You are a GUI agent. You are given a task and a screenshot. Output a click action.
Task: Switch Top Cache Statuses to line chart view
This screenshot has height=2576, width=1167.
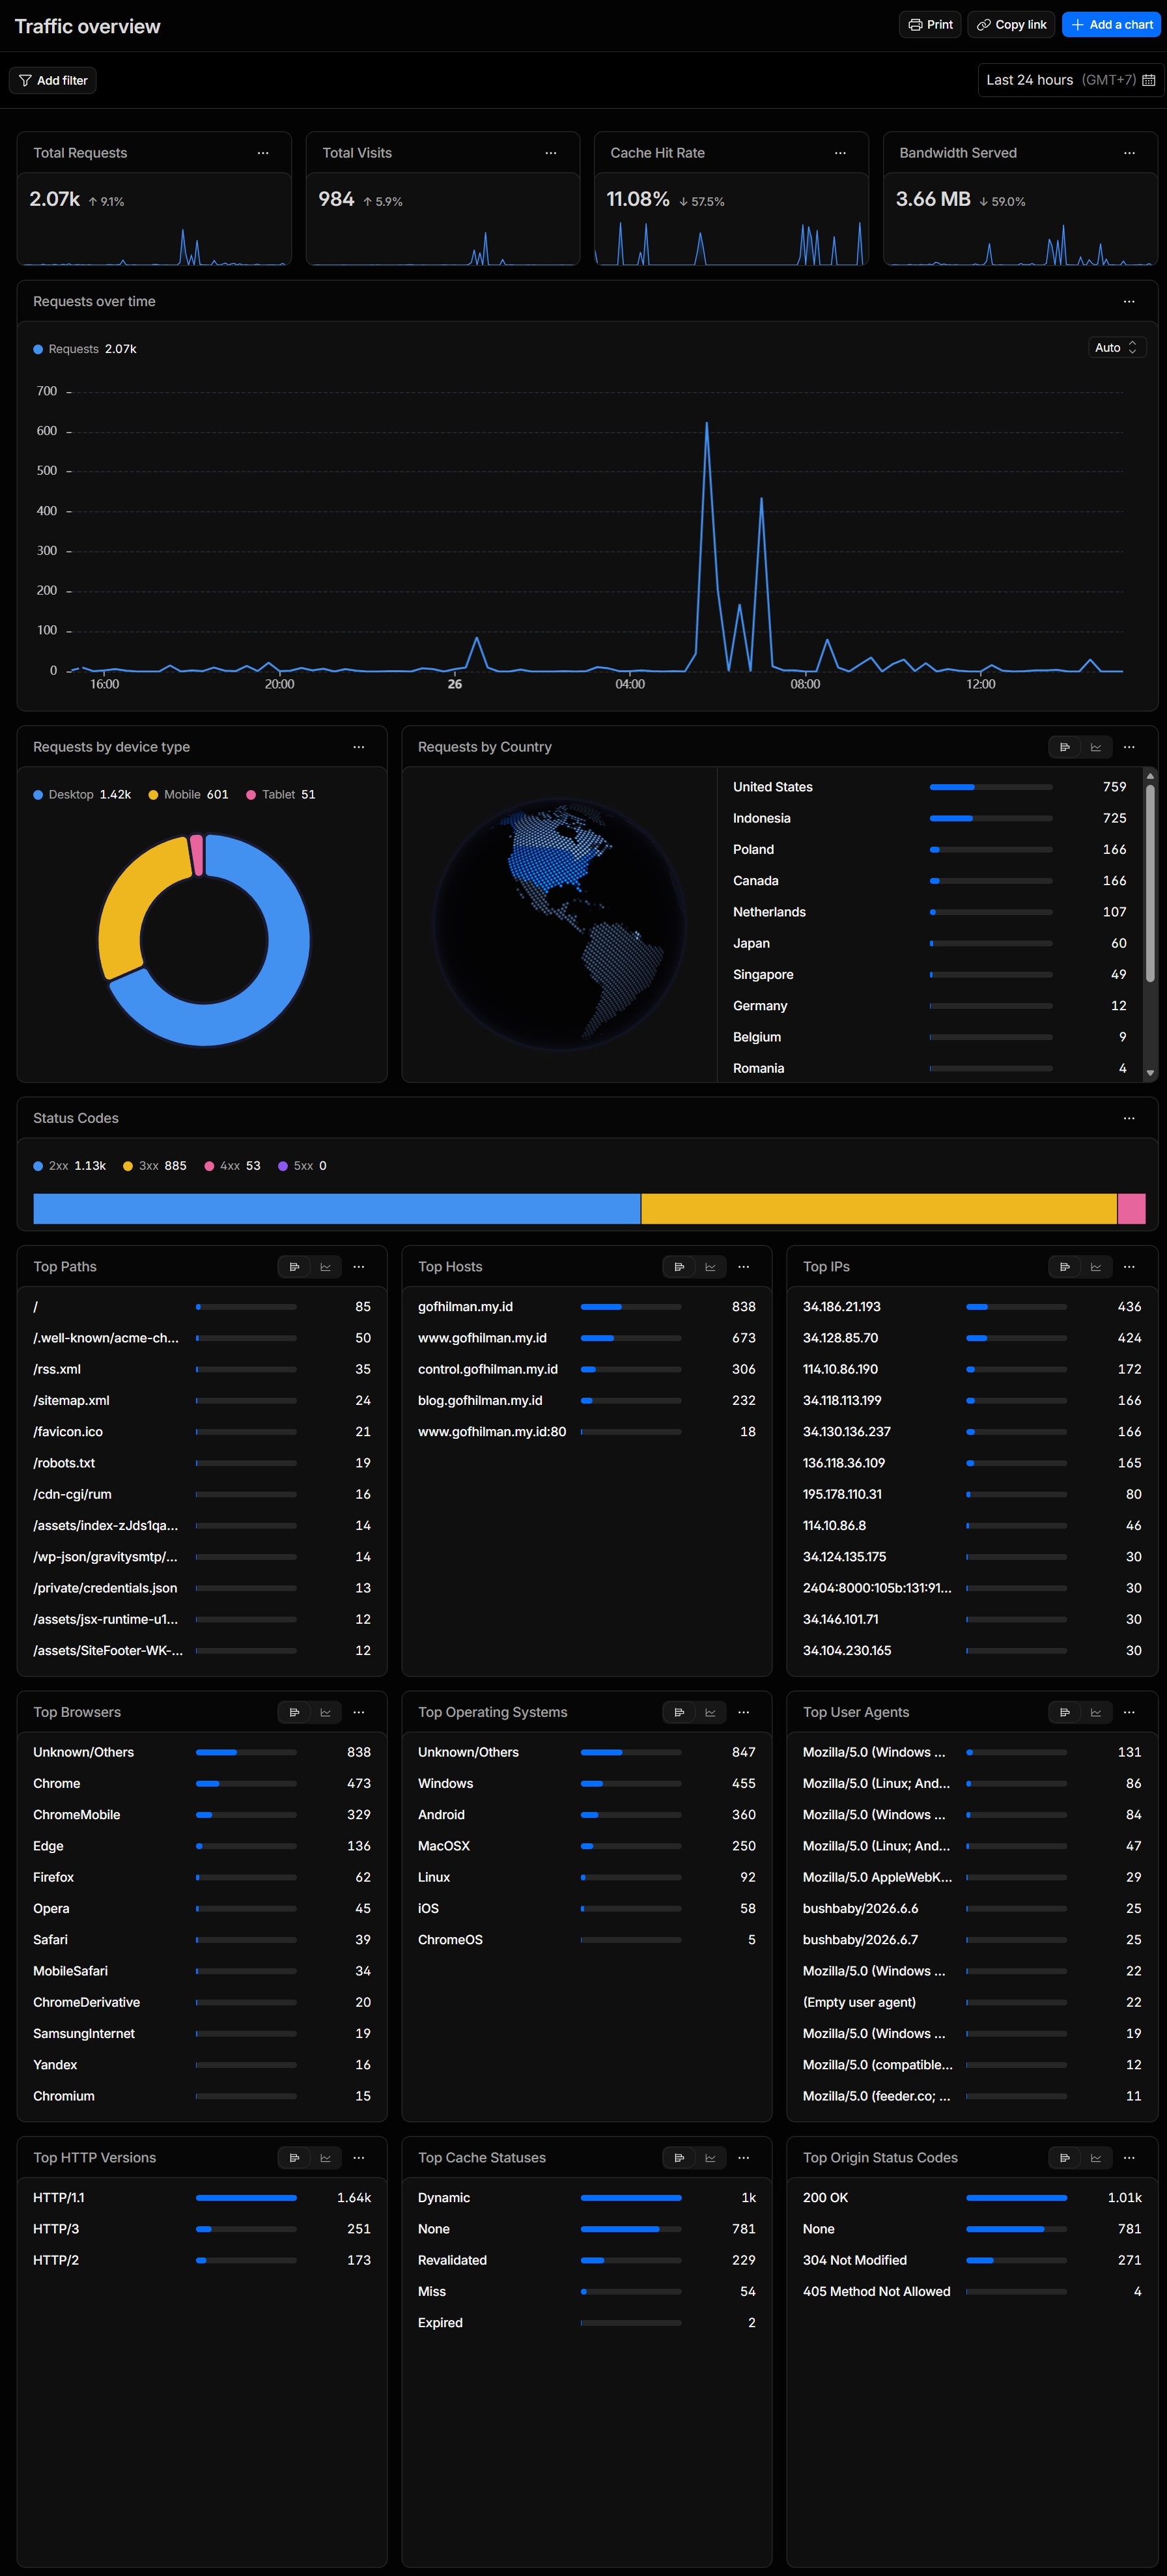[x=711, y=2158]
